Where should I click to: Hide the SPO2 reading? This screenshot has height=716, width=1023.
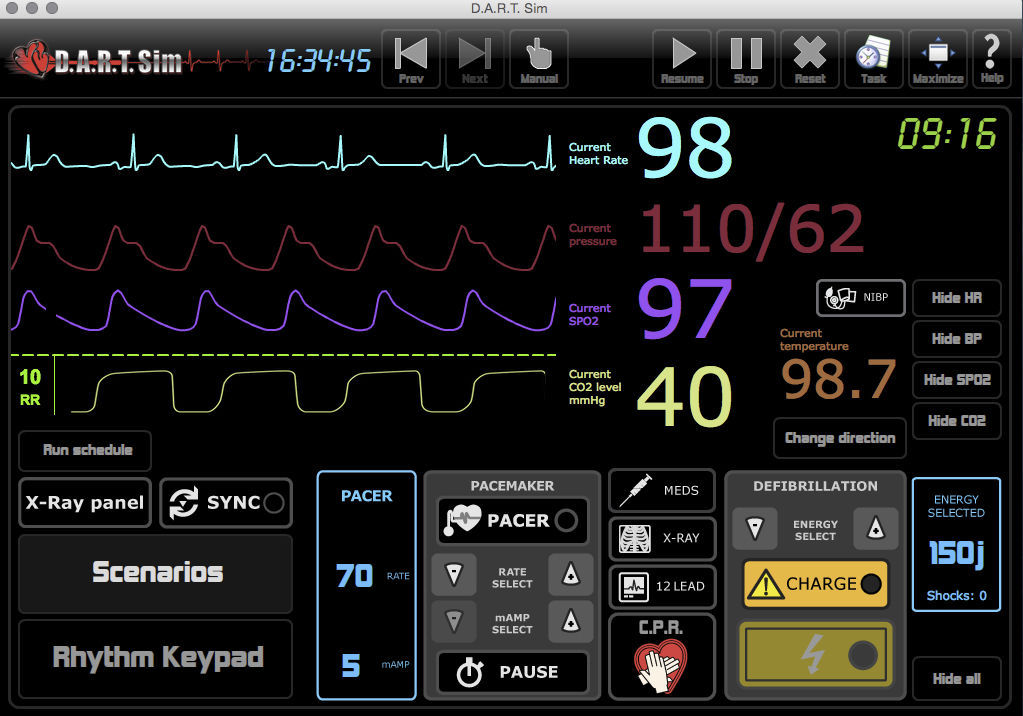tap(956, 380)
